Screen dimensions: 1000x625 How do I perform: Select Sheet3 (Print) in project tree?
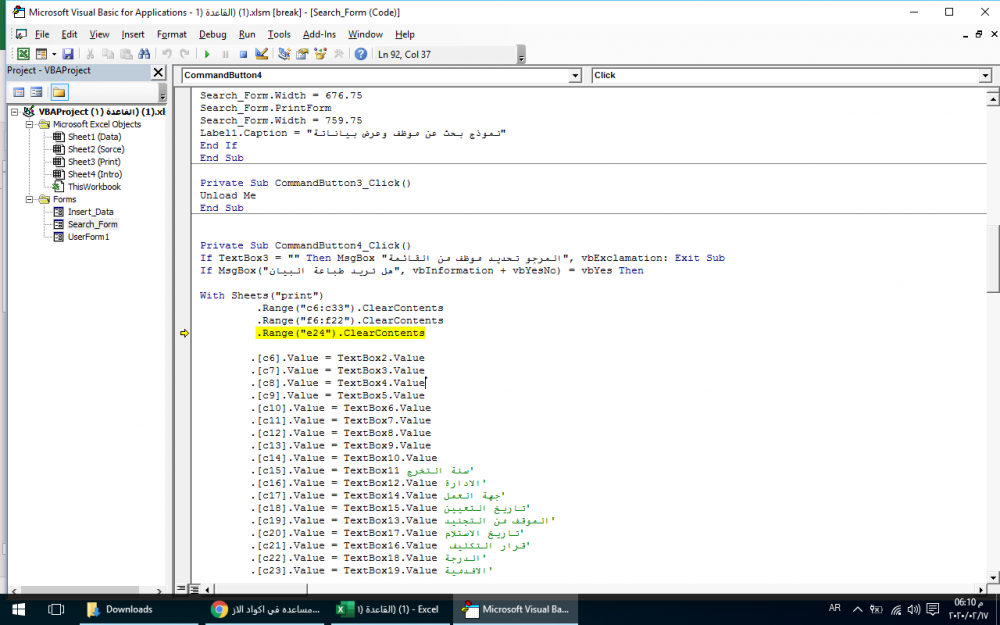click(x=94, y=162)
